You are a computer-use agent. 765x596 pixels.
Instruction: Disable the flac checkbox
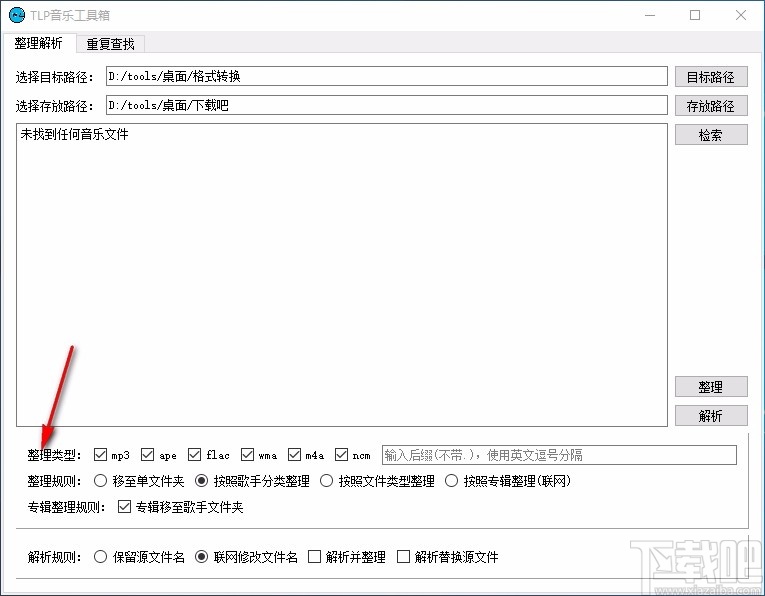[194, 455]
